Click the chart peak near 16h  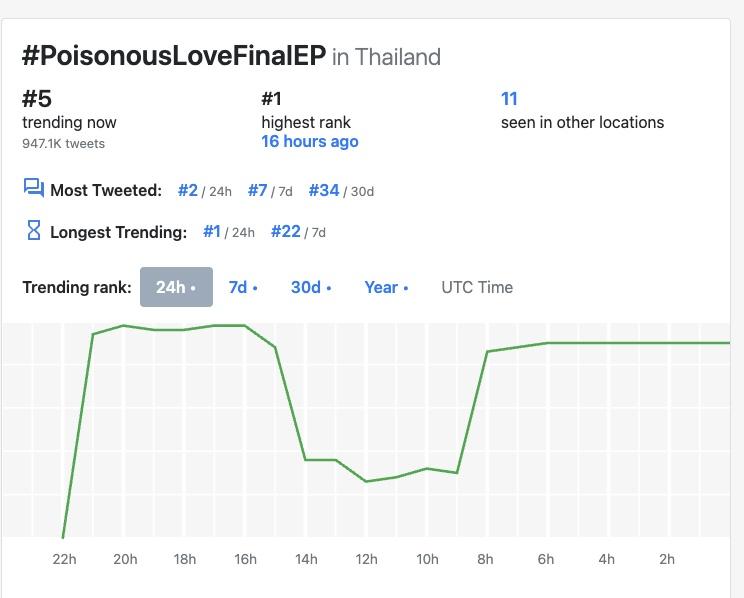(245, 325)
